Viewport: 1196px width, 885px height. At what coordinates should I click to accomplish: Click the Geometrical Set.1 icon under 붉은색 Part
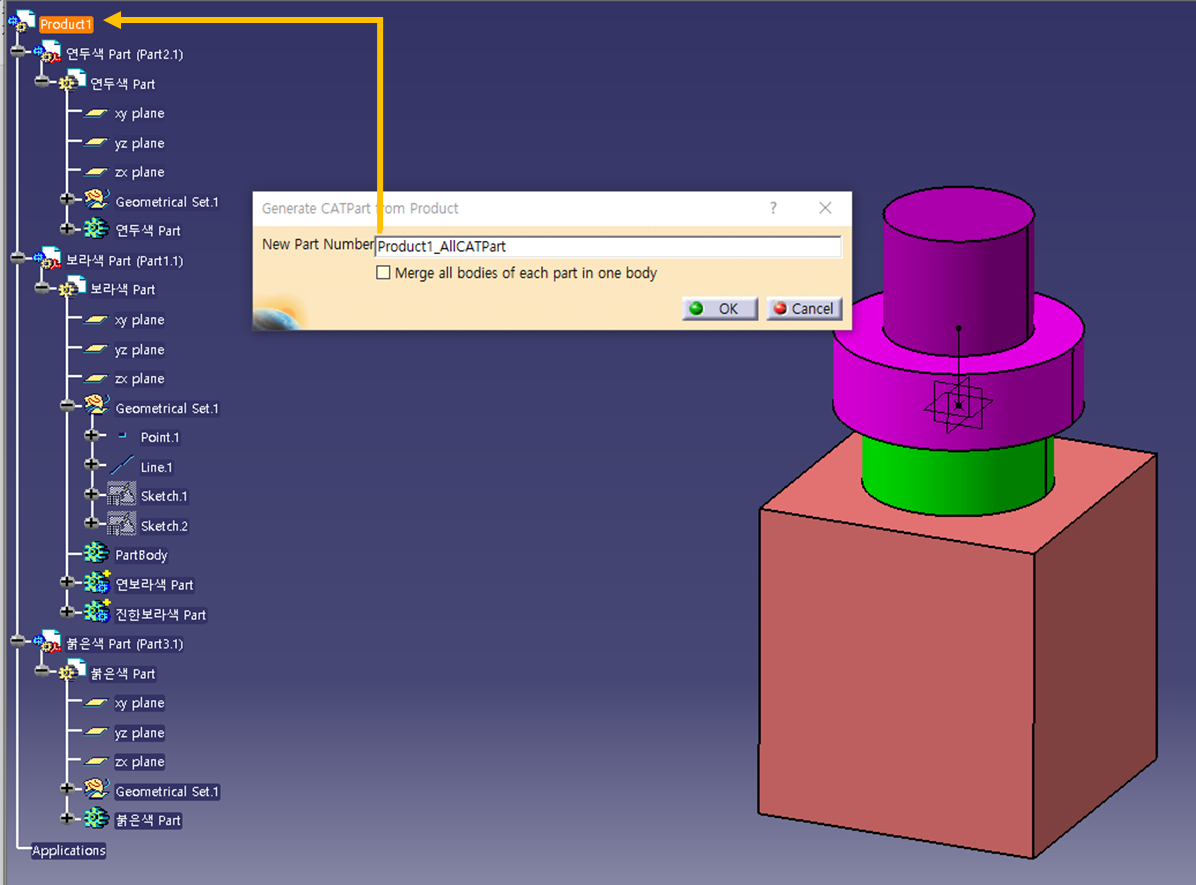pos(96,790)
